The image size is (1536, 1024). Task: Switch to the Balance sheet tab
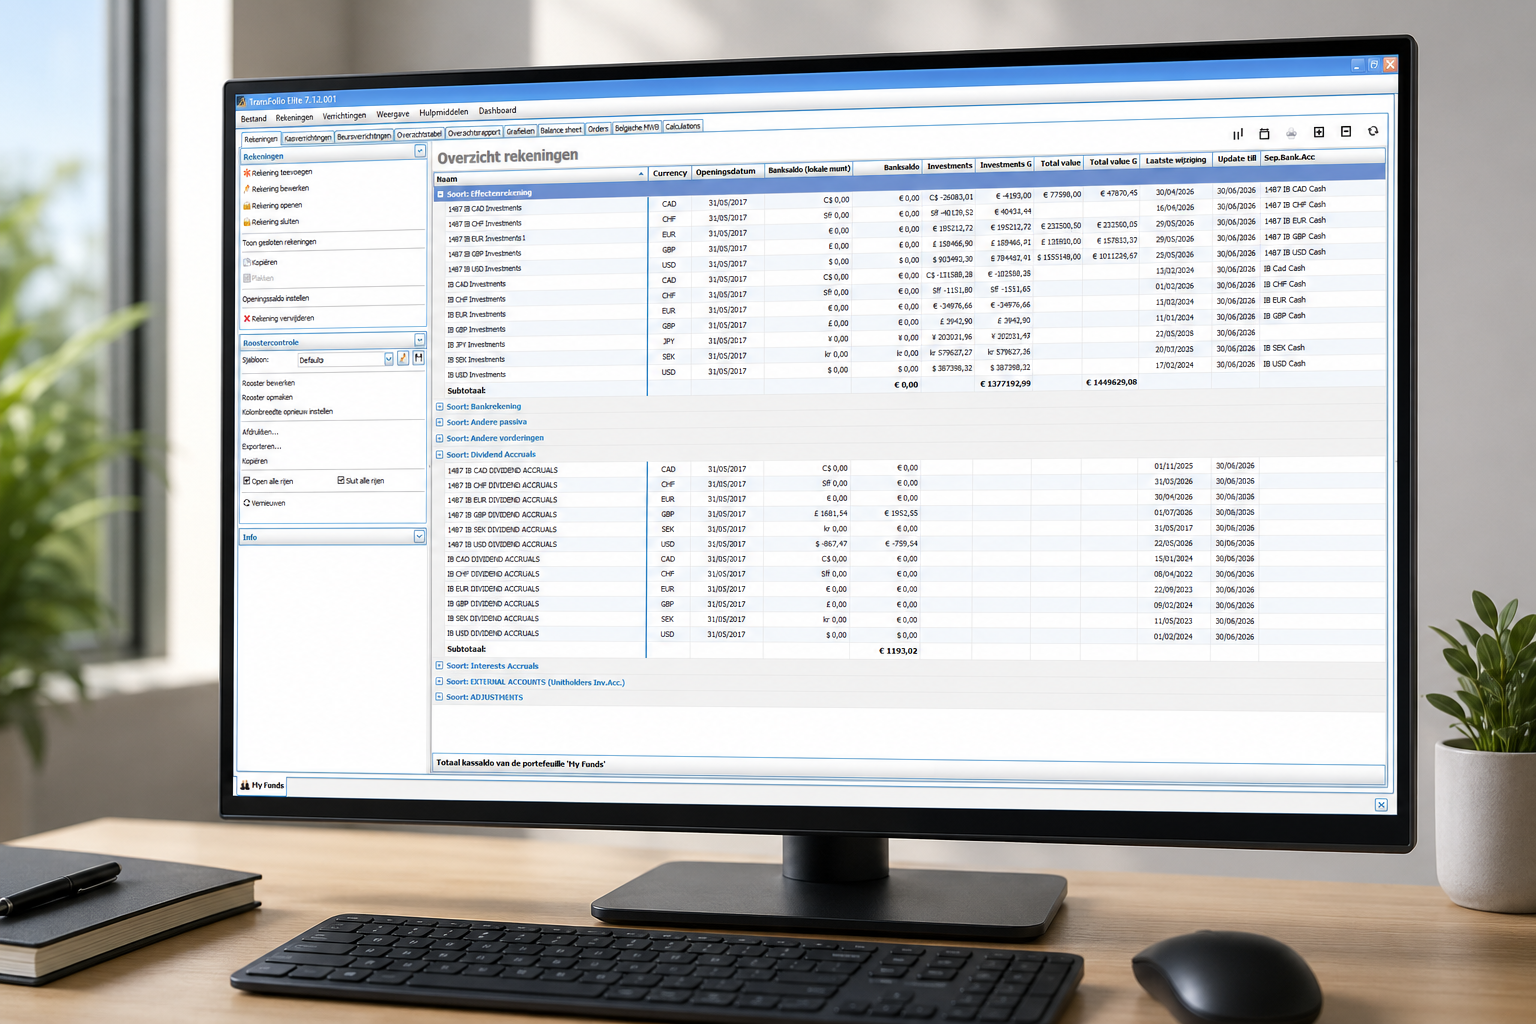pos(561,130)
